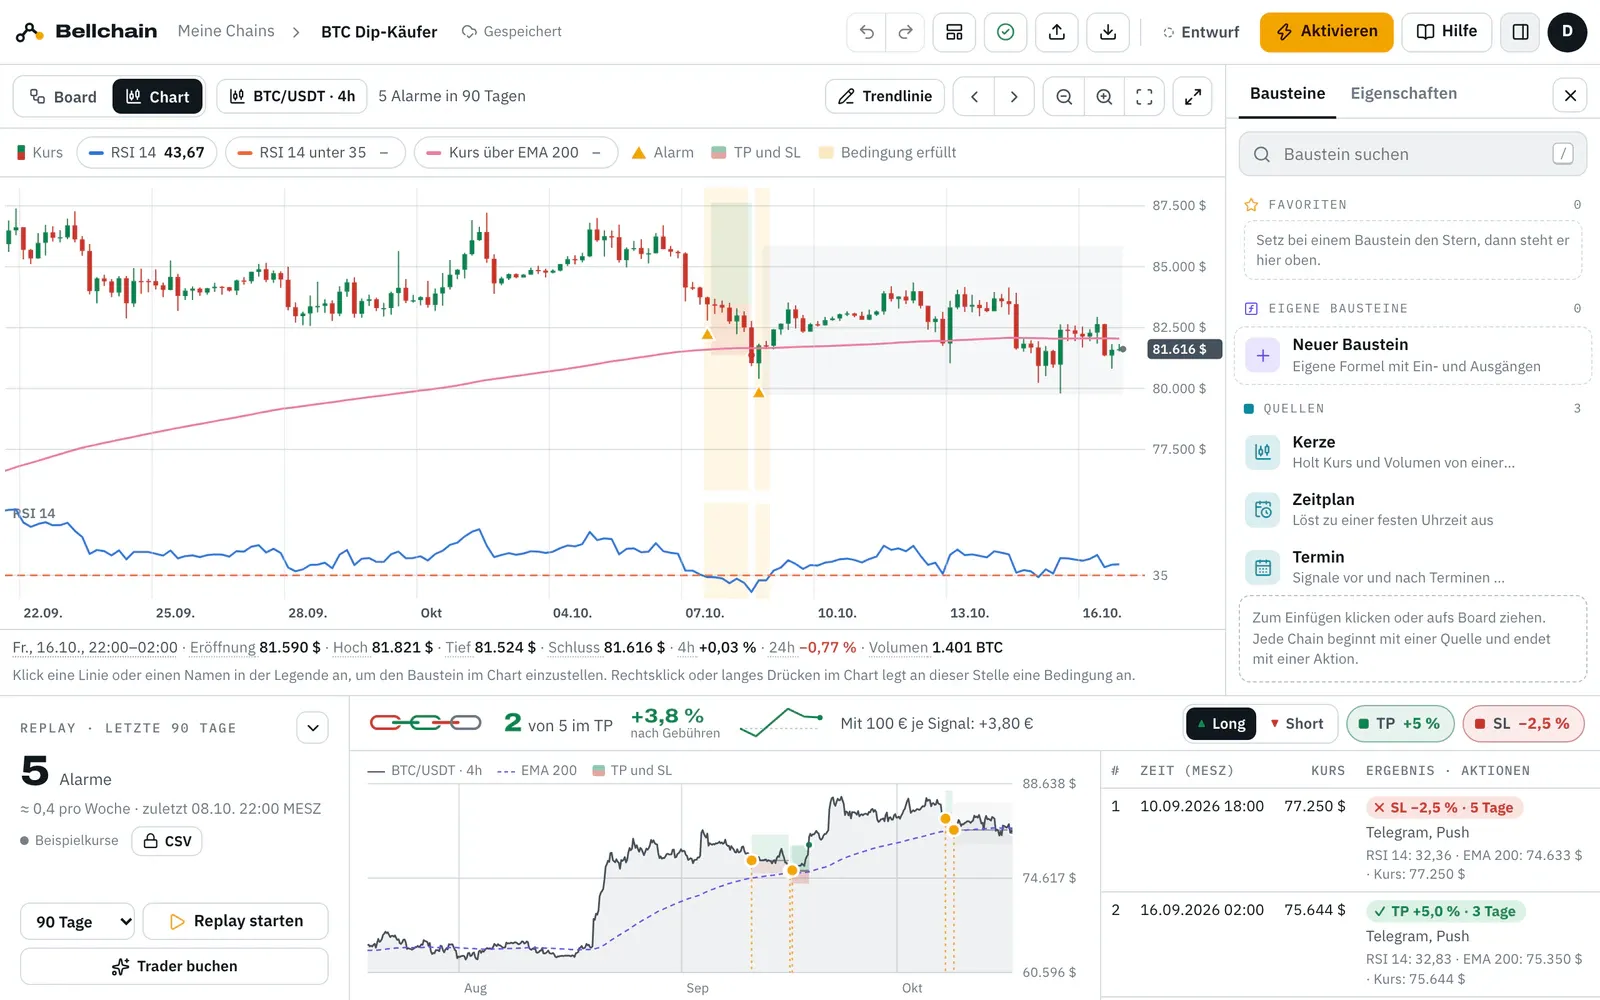Switch to Chart view

(x=157, y=97)
